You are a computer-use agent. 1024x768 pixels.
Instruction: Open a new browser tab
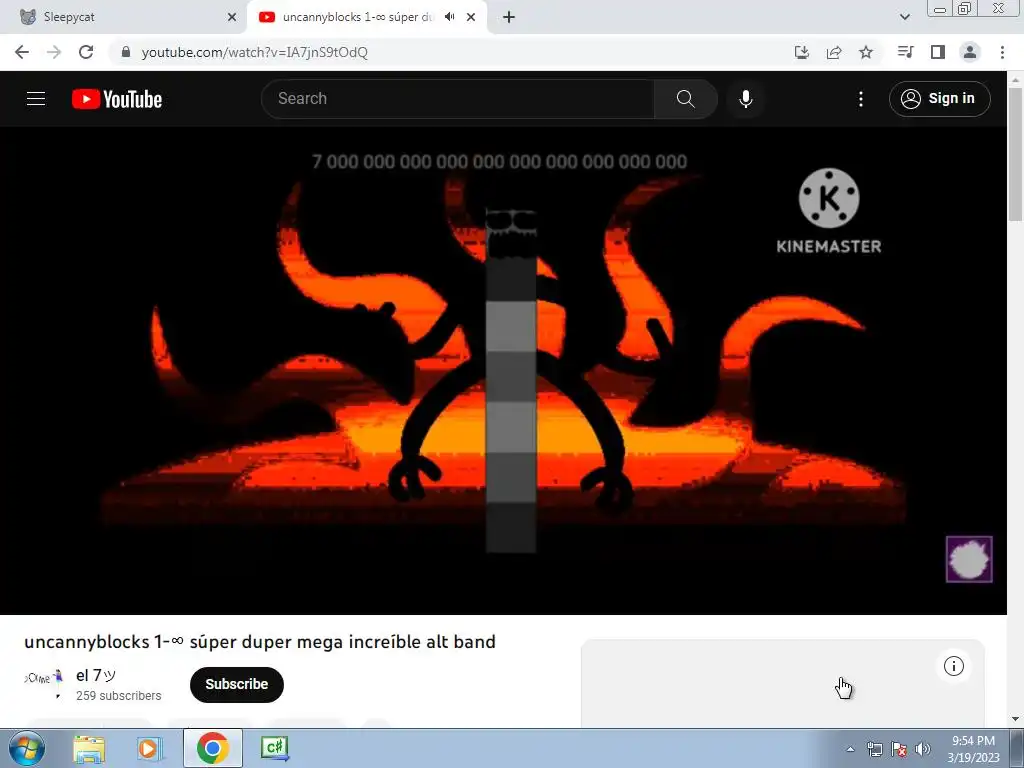(x=509, y=17)
